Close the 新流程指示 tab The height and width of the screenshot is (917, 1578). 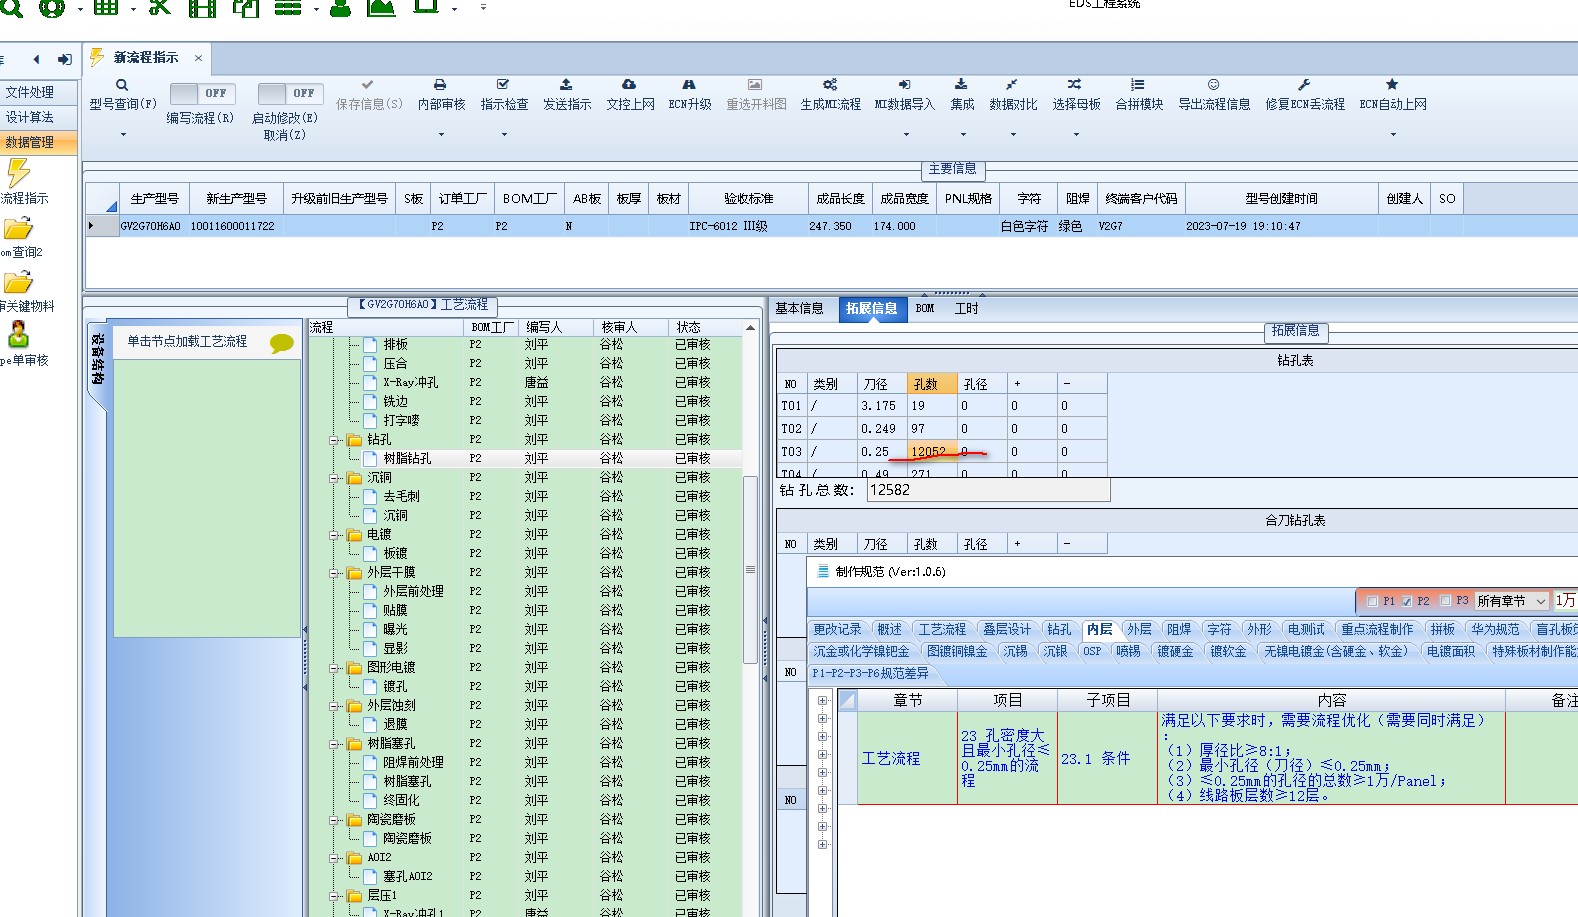pyautogui.click(x=198, y=58)
